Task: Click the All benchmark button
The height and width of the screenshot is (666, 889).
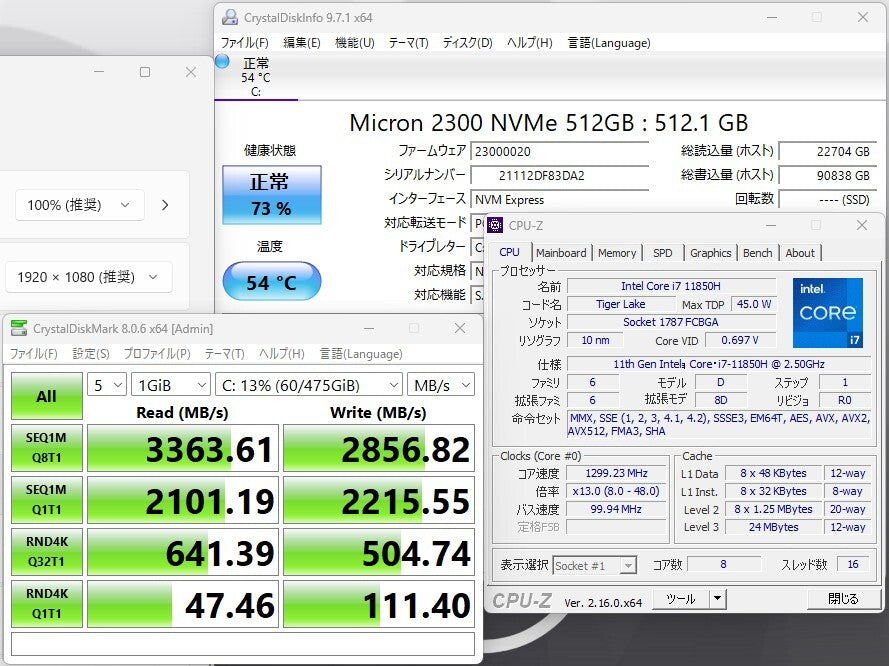Action: [46, 396]
